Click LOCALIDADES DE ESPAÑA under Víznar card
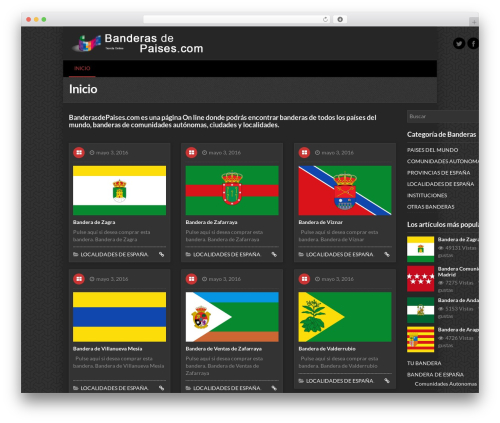500x423 pixels. pos(339,255)
